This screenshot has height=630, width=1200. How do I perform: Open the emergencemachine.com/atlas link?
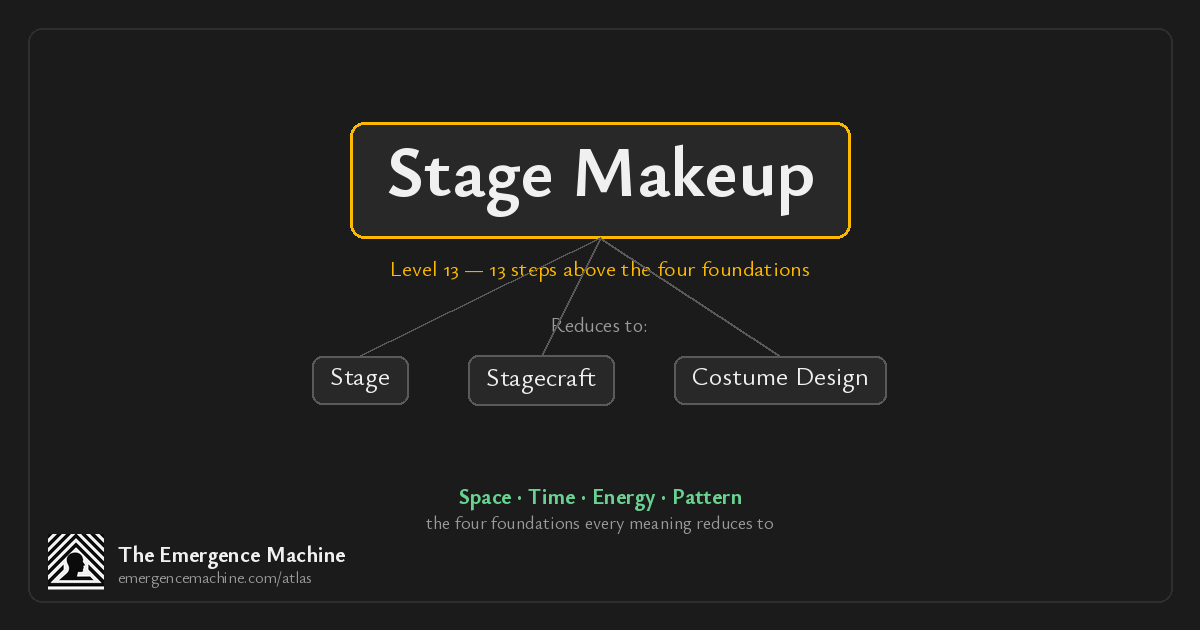(x=215, y=578)
